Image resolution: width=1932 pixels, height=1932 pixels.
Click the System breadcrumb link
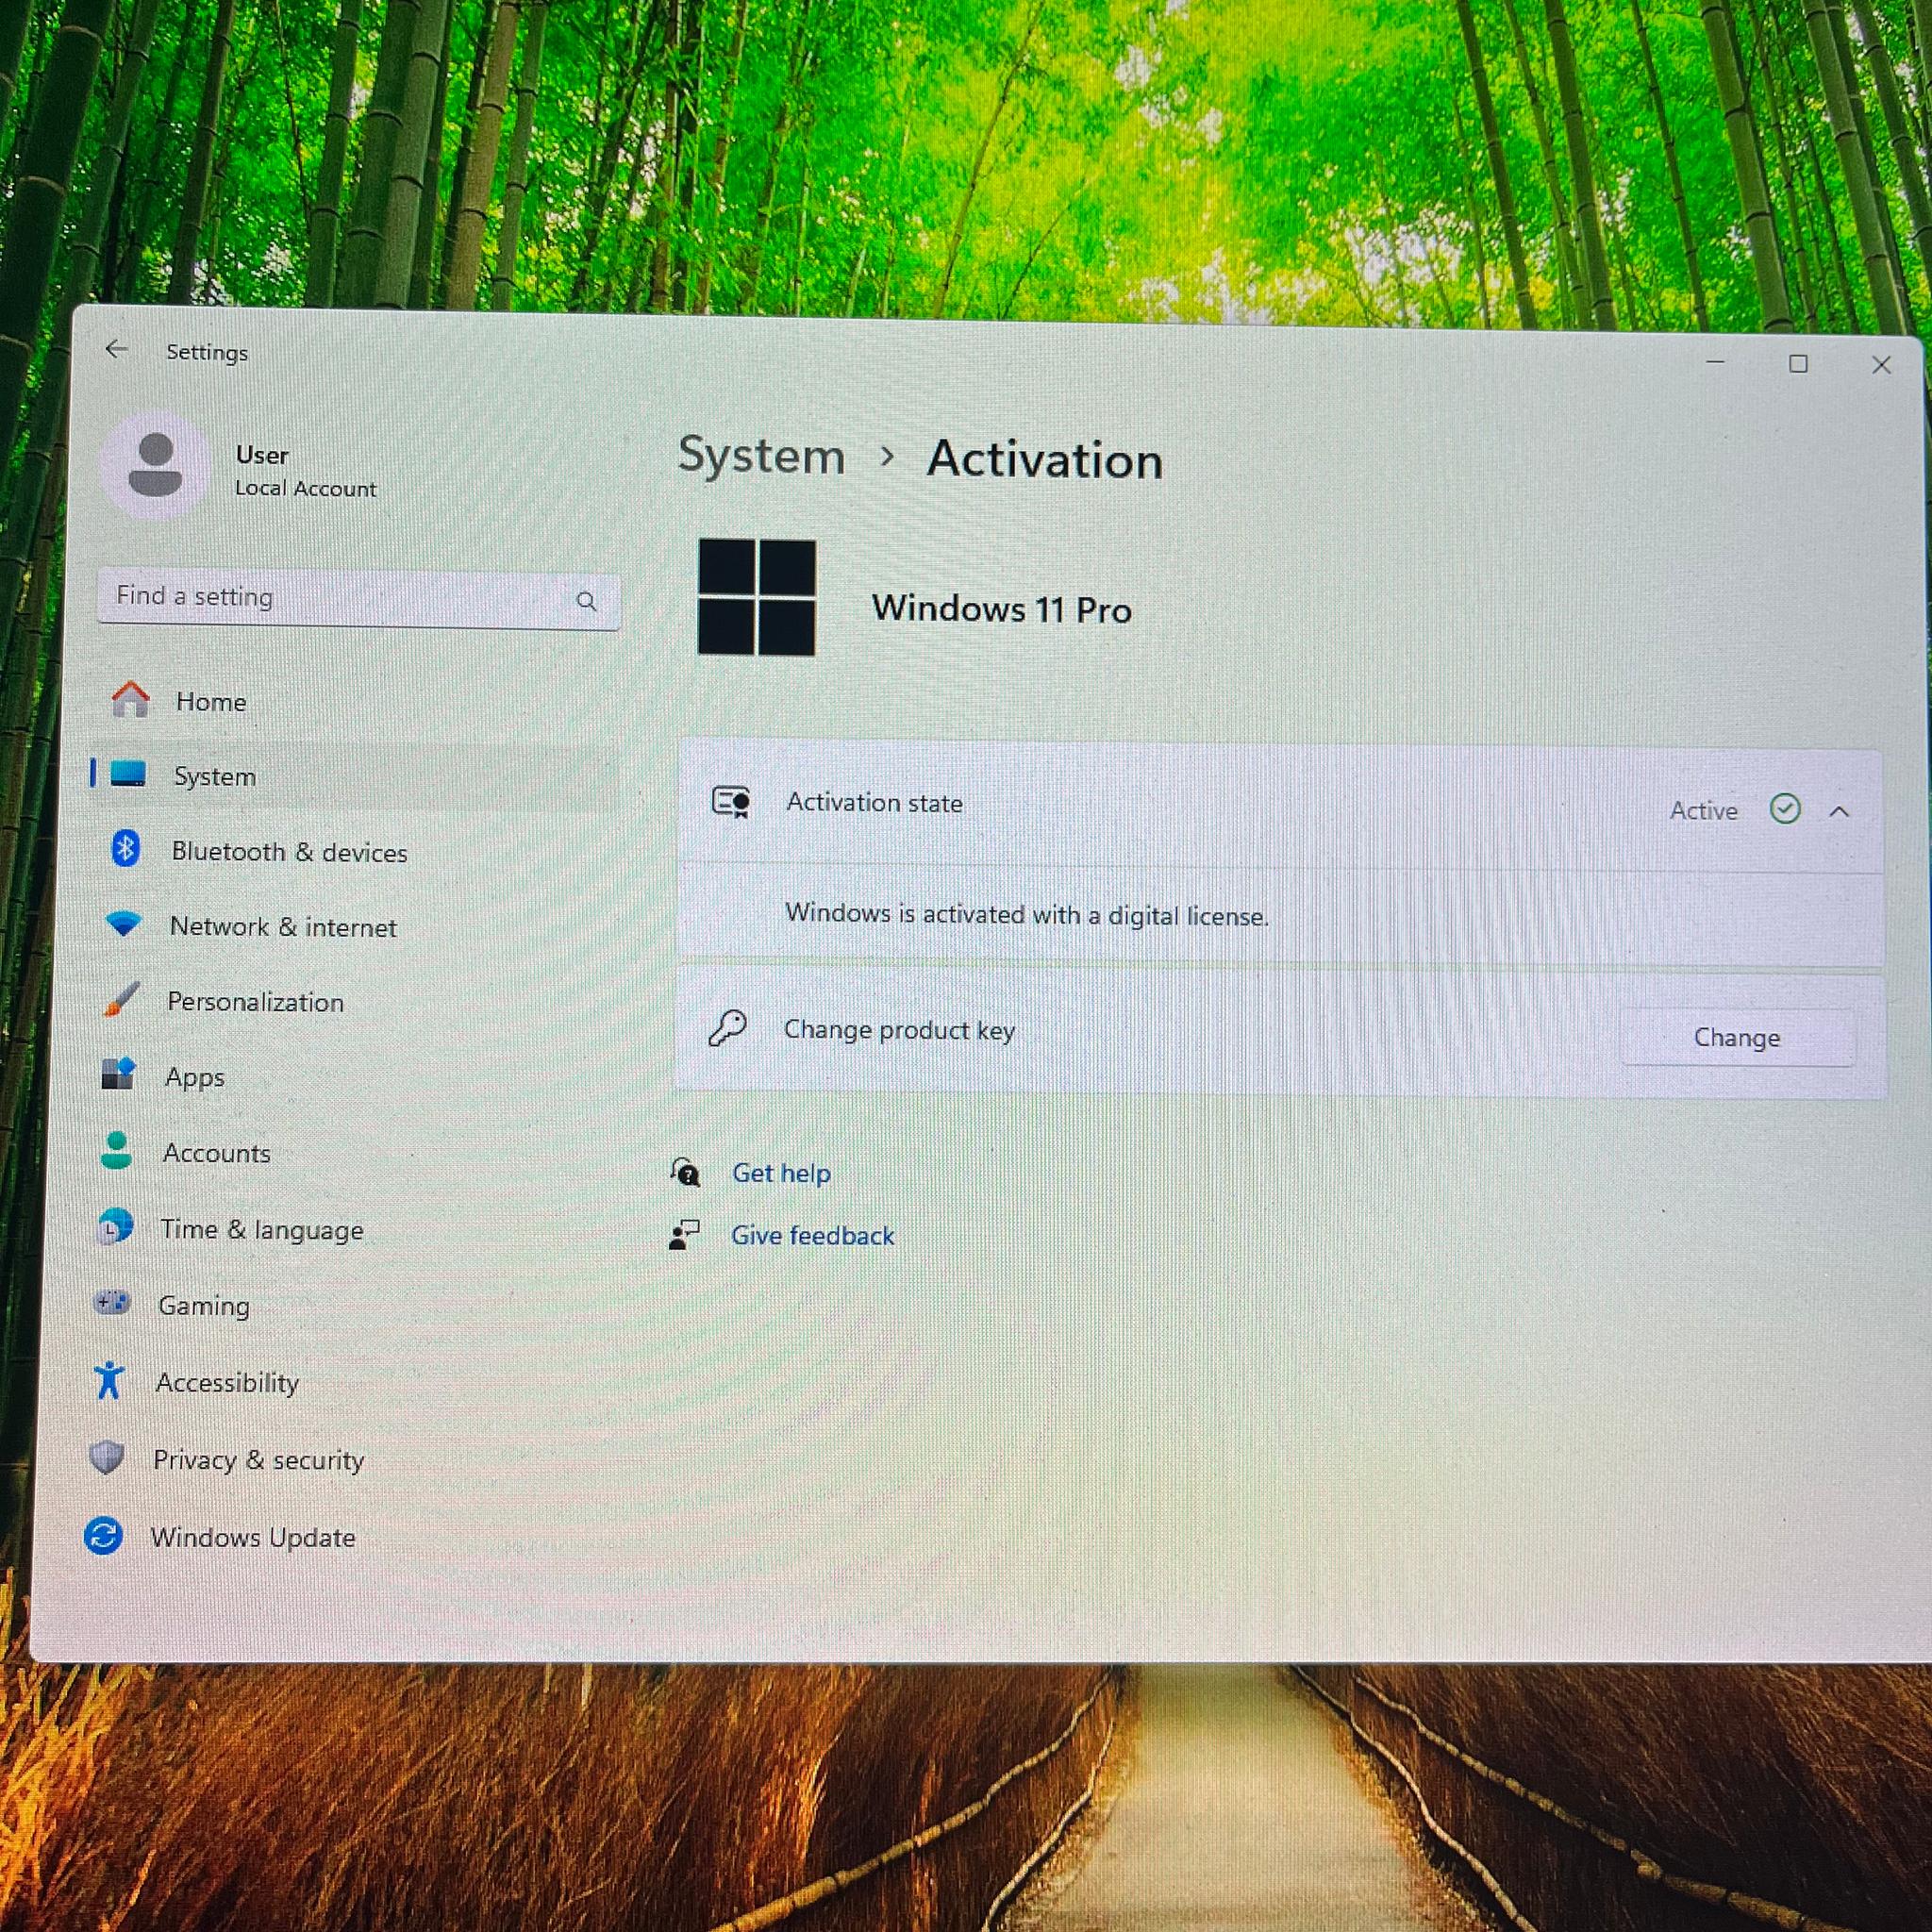(x=761, y=456)
